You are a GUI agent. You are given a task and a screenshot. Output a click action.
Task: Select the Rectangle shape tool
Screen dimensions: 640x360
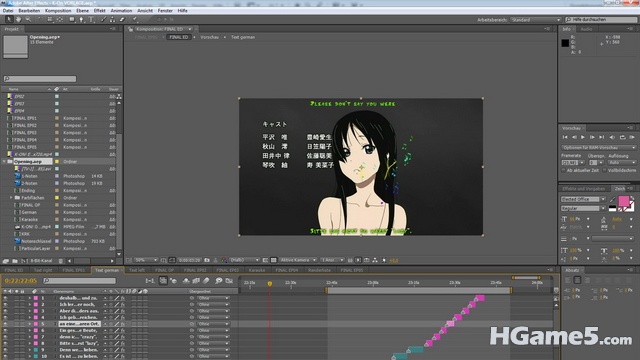pyautogui.click(x=72, y=19)
